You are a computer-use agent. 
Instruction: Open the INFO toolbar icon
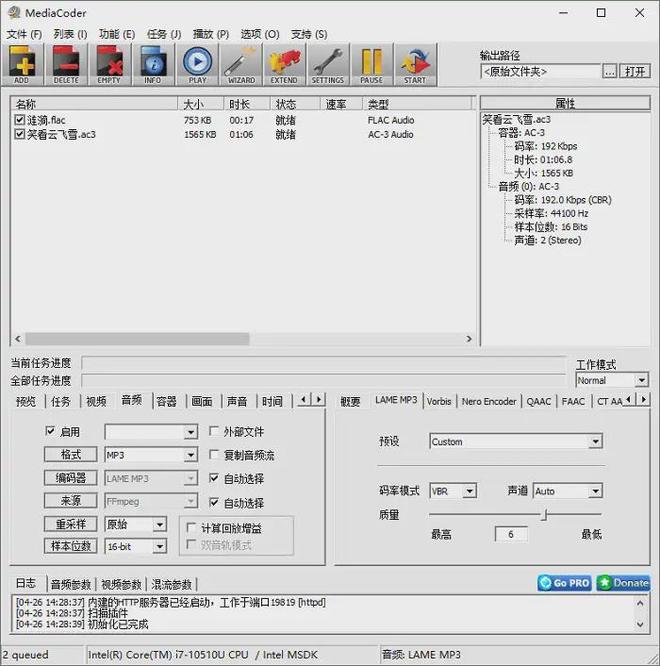coord(153,65)
